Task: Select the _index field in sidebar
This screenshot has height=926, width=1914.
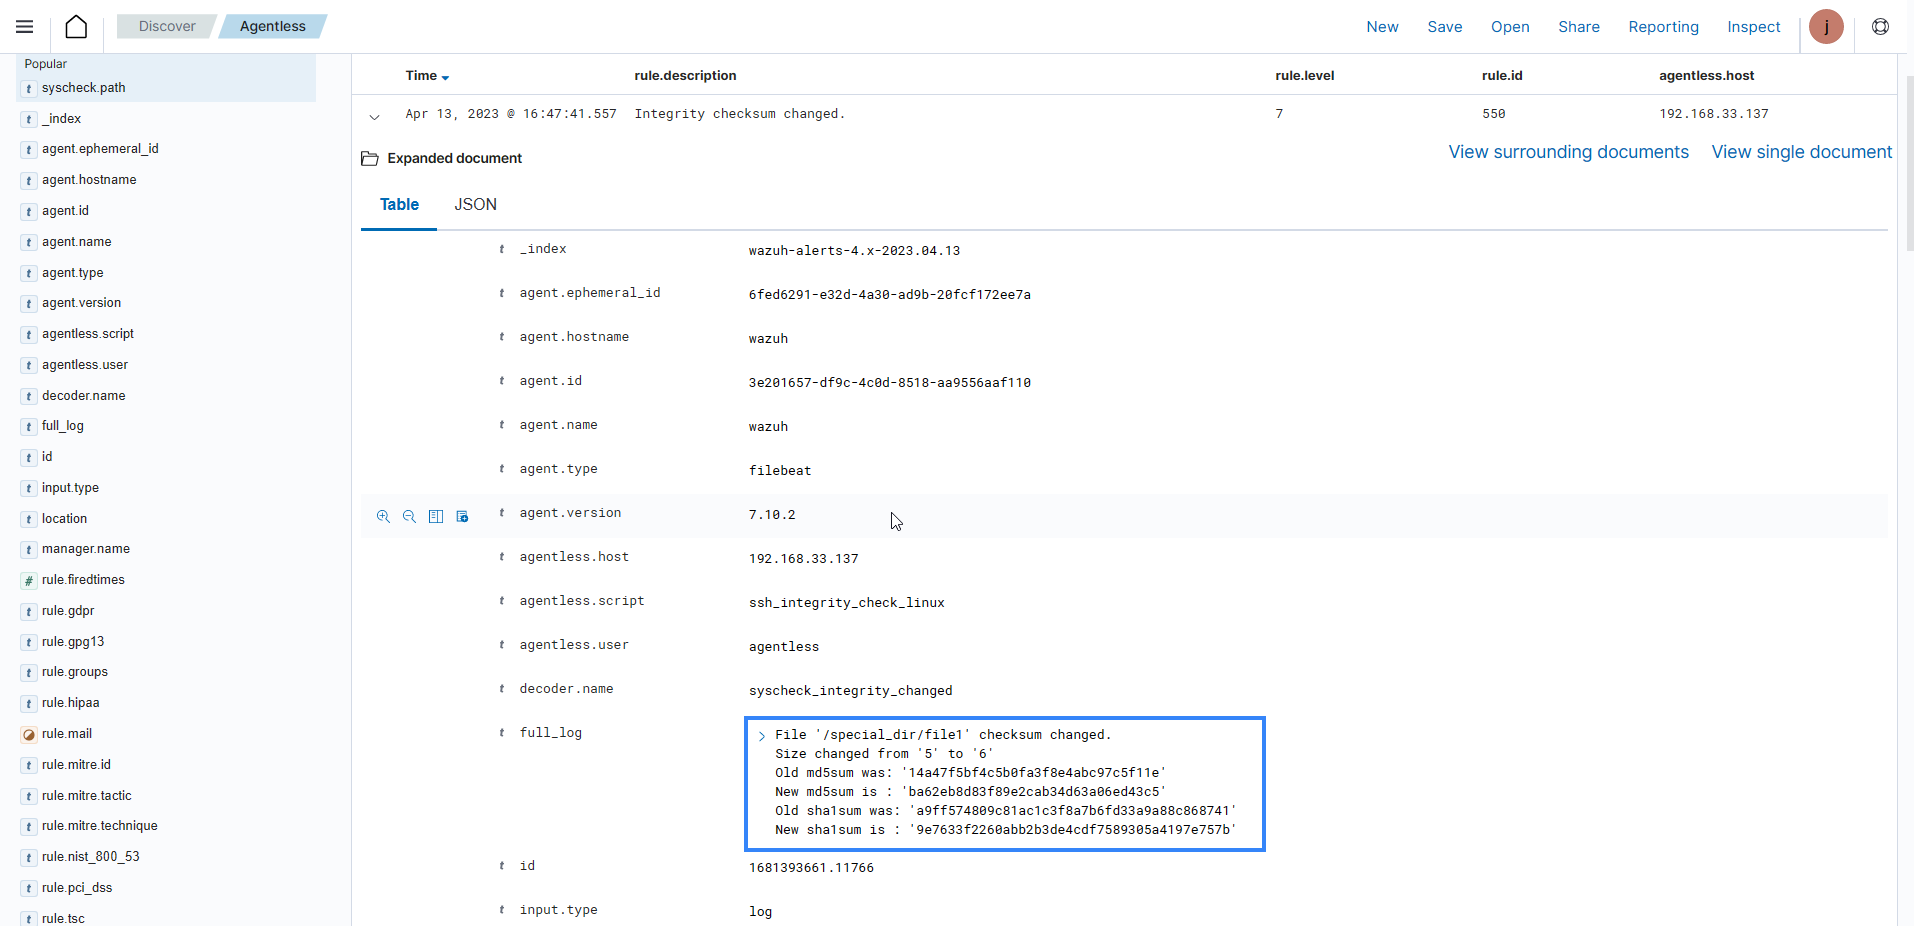Action: point(61,118)
